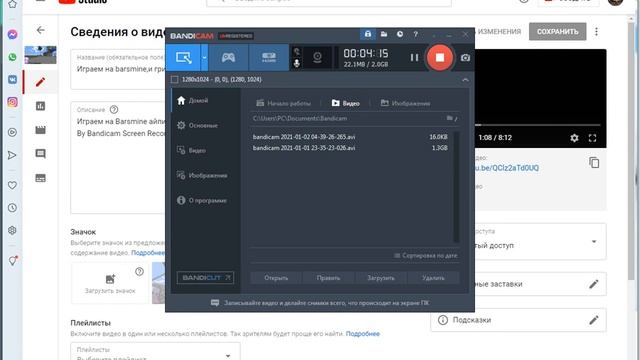The width and height of the screenshot is (640, 360).
Task: Go back with YouTube Studio arrow
Action: point(40,30)
